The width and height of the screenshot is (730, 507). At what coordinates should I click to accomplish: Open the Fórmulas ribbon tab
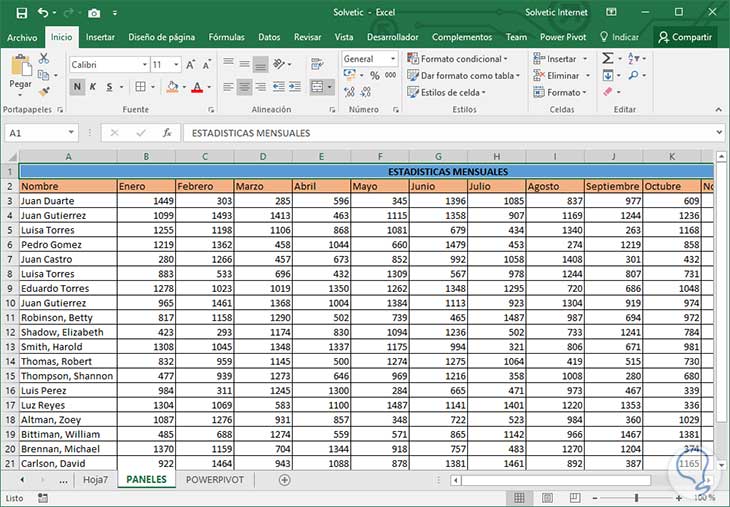226,37
